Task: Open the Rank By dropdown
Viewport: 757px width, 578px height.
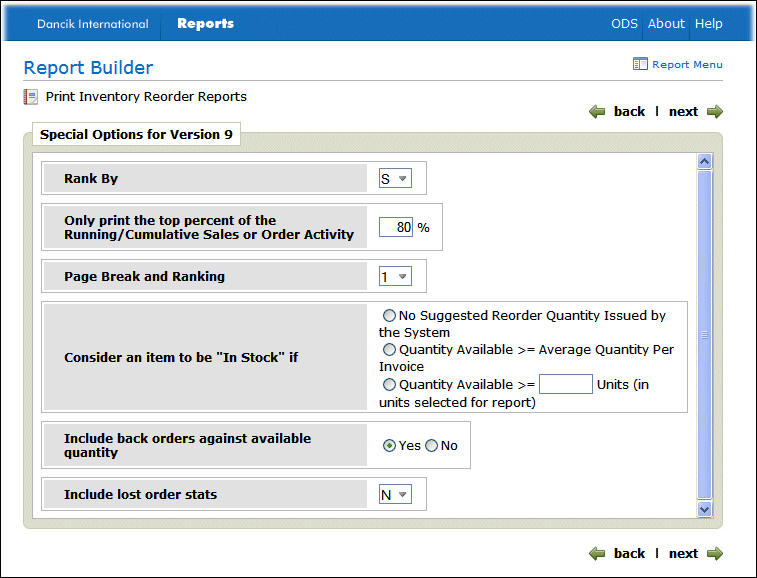Action: tap(395, 179)
